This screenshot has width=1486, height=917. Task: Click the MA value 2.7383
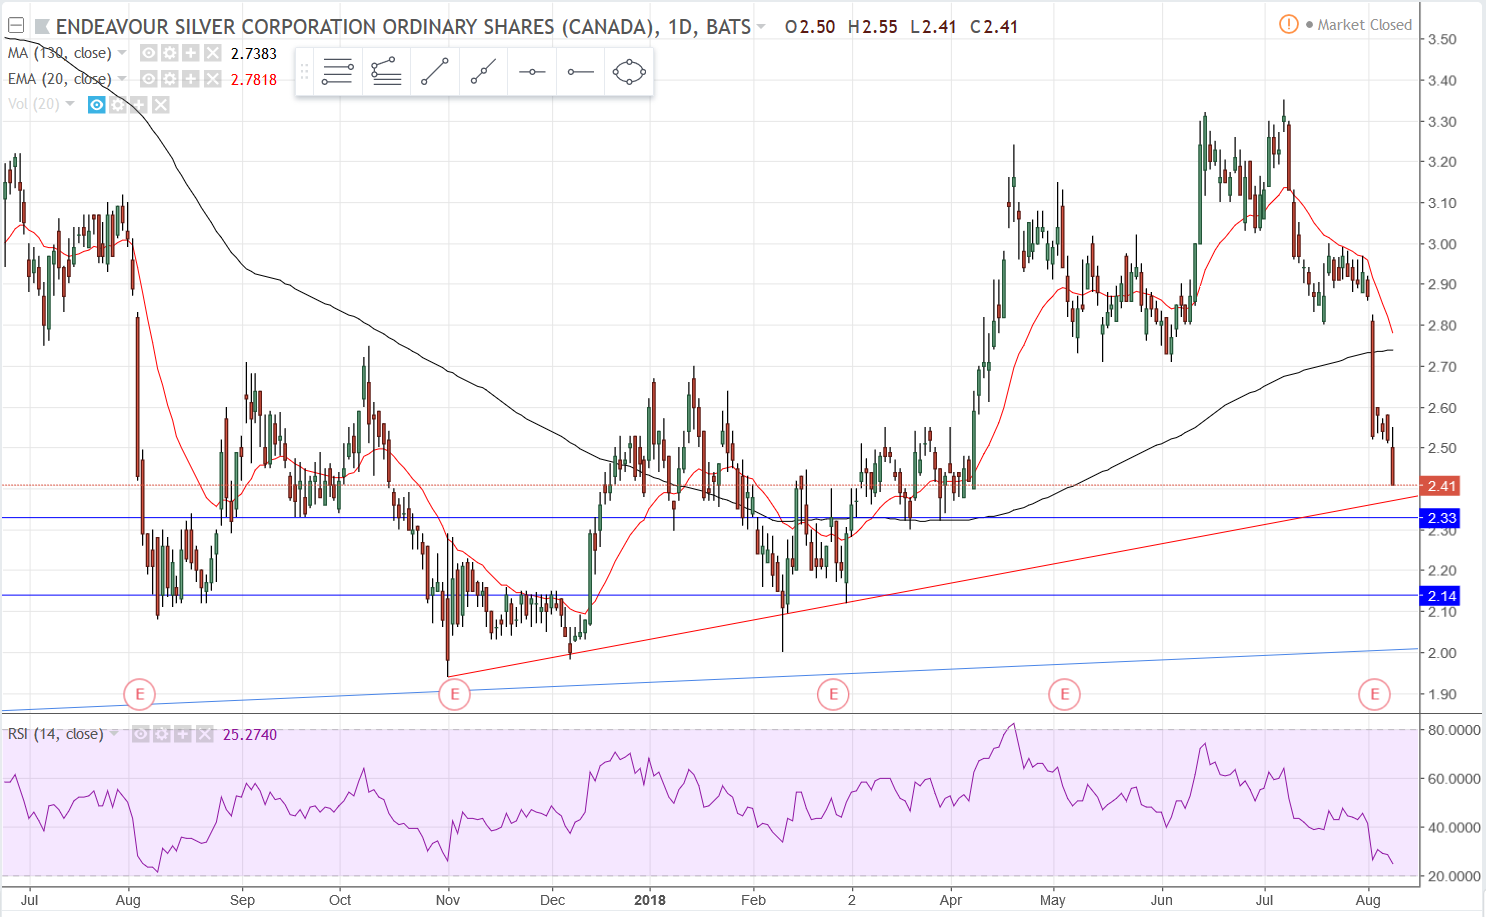pyautogui.click(x=254, y=54)
